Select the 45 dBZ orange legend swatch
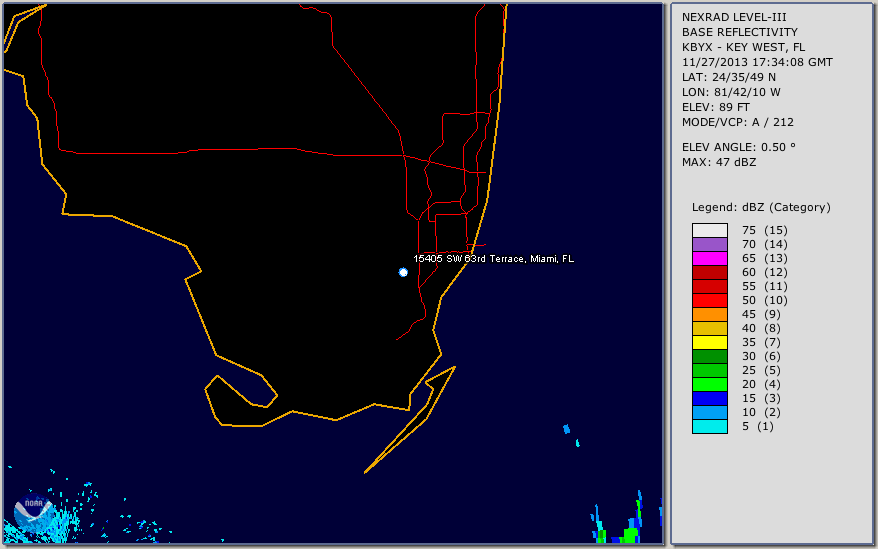This screenshot has height=549, width=878. click(709, 314)
